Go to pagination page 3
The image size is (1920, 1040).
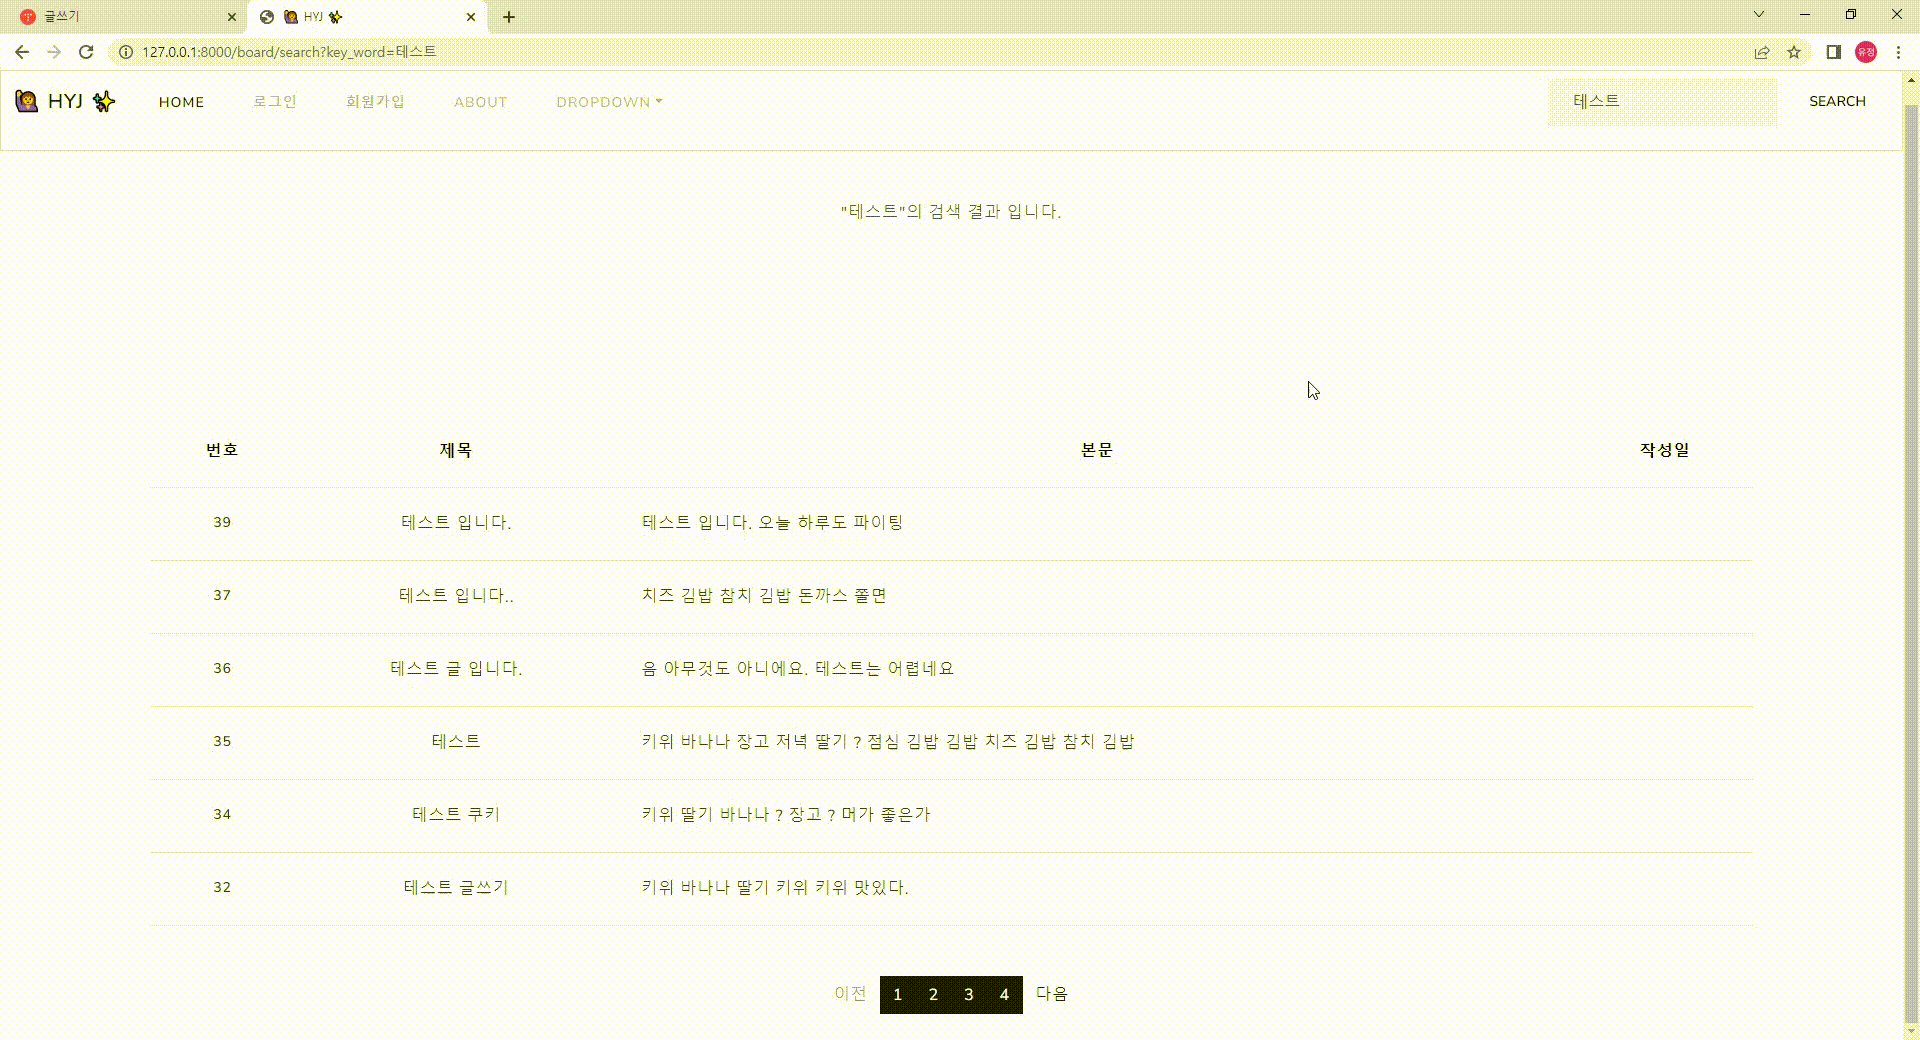coord(968,995)
